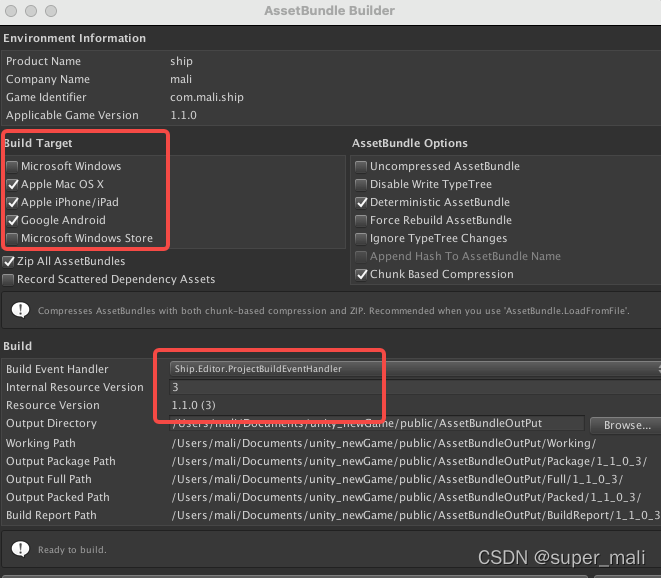The width and height of the screenshot is (661, 578).
Task: Select Resource Version '1.1.0 (3)' text
Action: (x=193, y=405)
